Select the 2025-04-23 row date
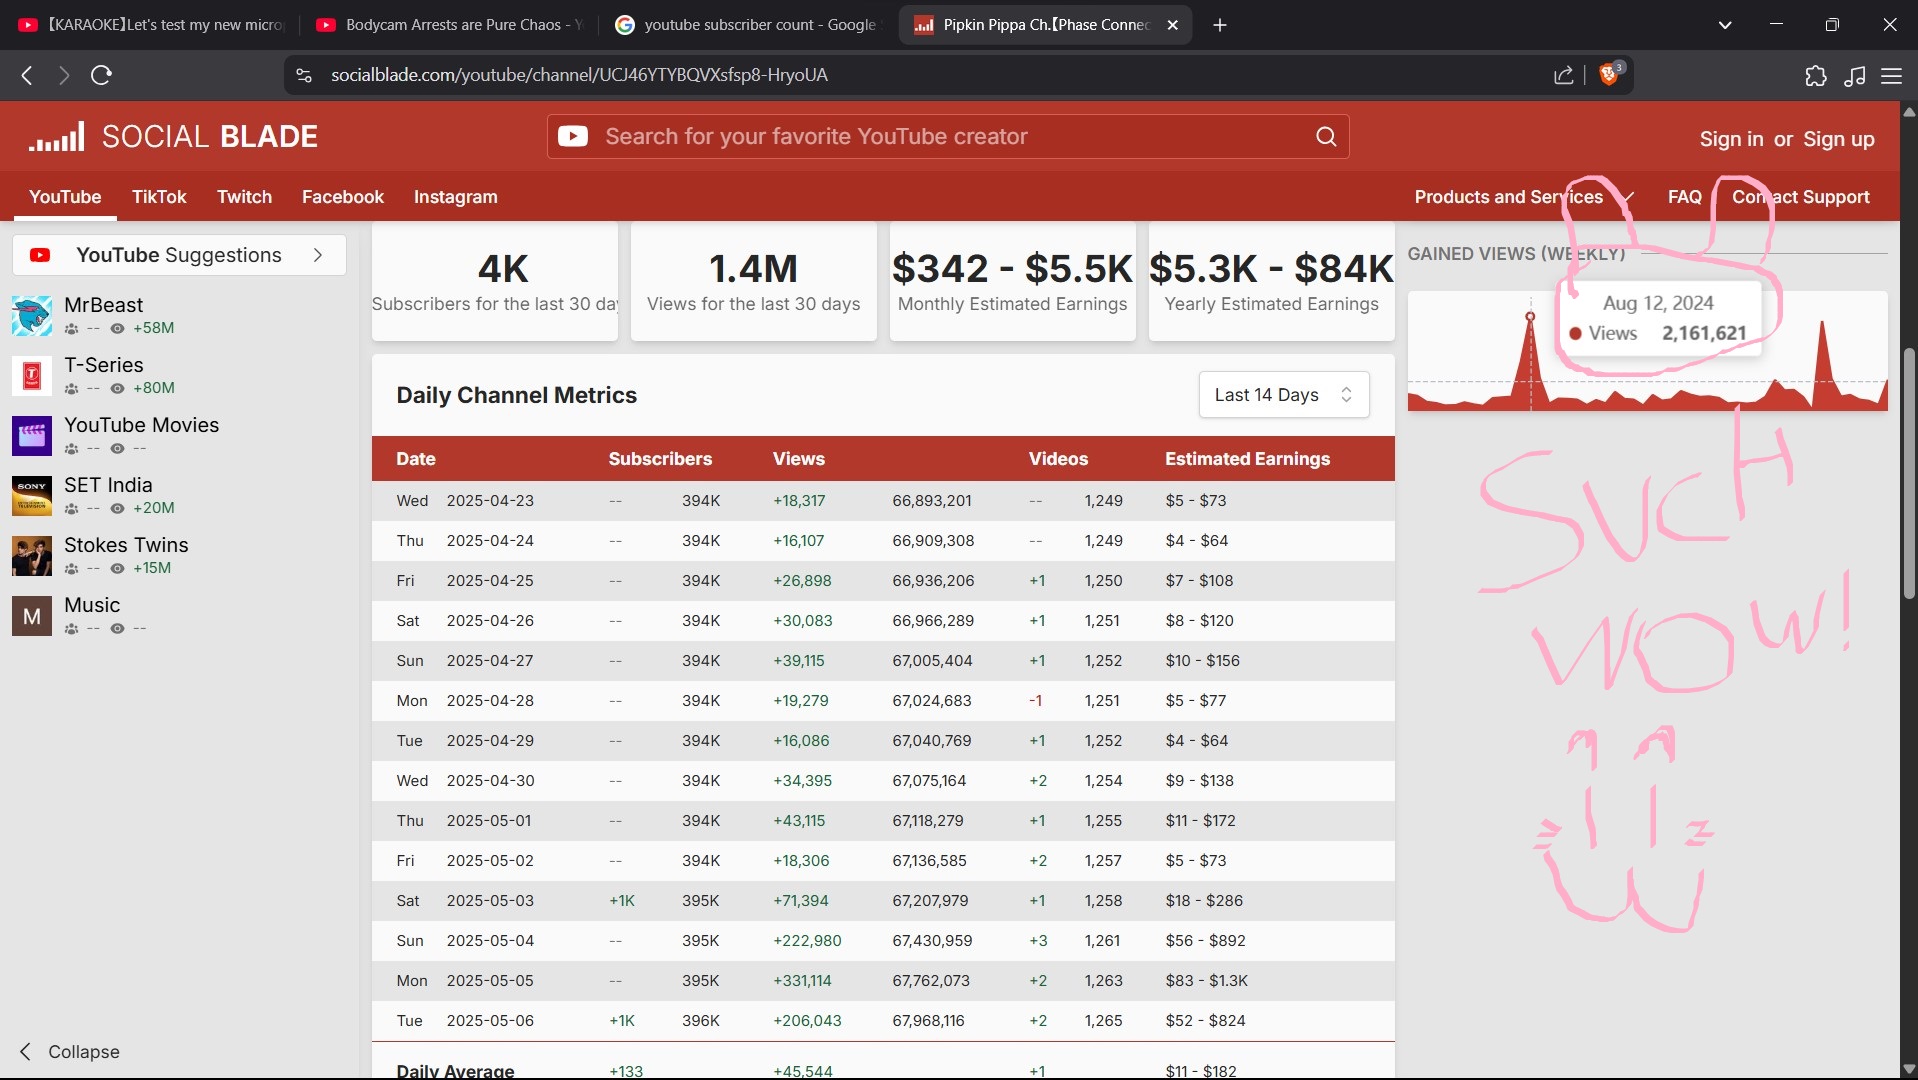Image resolution: width=1918 pixels, height=1080 pixels. click(x=490, y=501)
